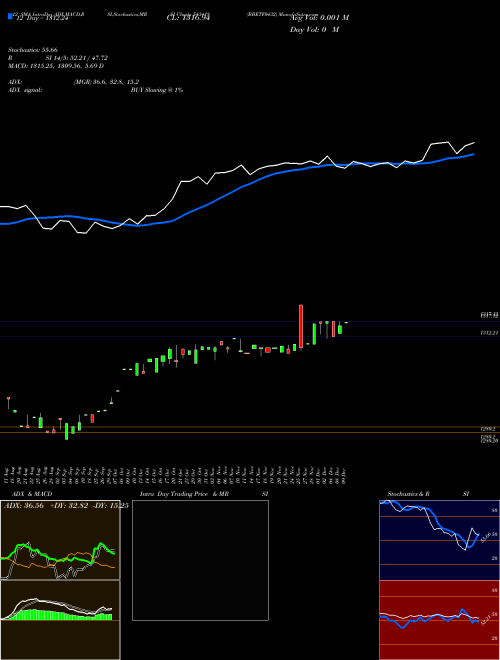Screen dimensions: 500x660
Task: Open the ADX line mini chart
Action: click(60, 540)
